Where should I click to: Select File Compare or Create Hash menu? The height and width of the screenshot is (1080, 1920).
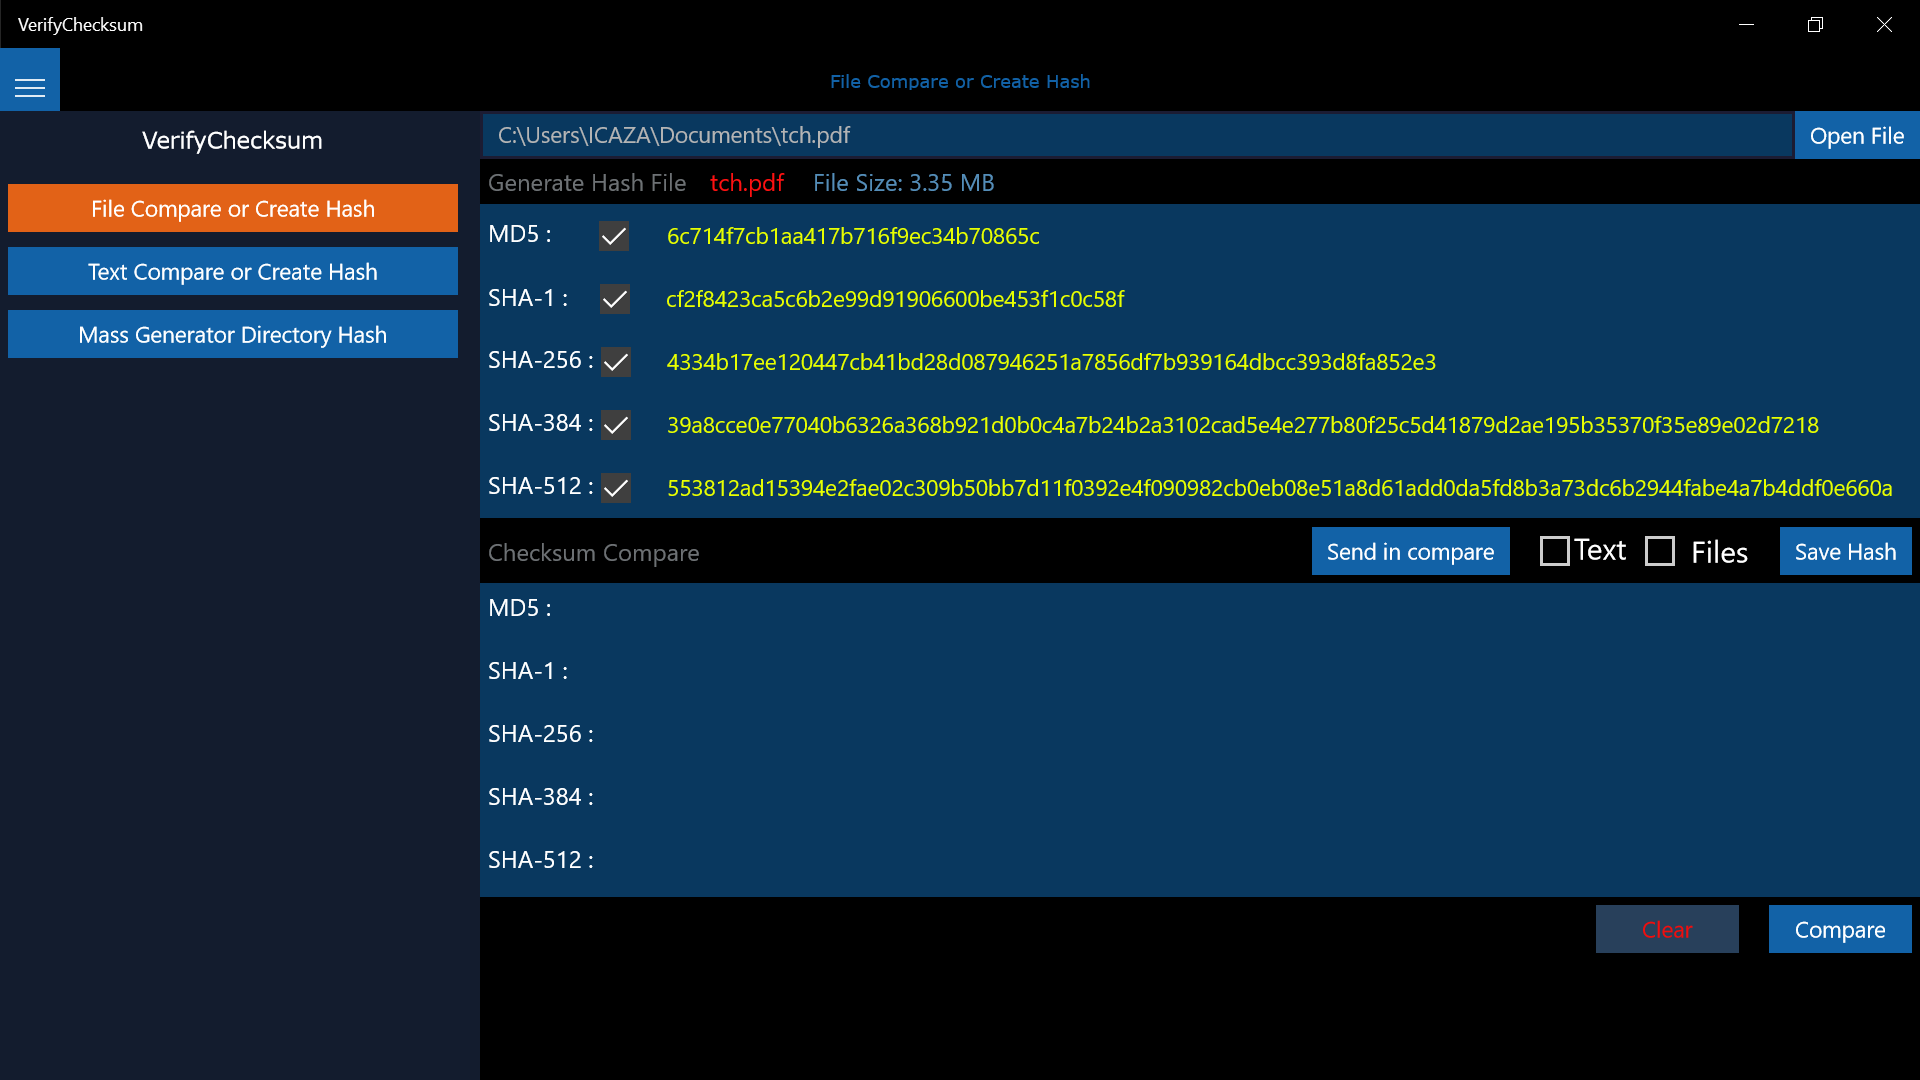(233, 208)
